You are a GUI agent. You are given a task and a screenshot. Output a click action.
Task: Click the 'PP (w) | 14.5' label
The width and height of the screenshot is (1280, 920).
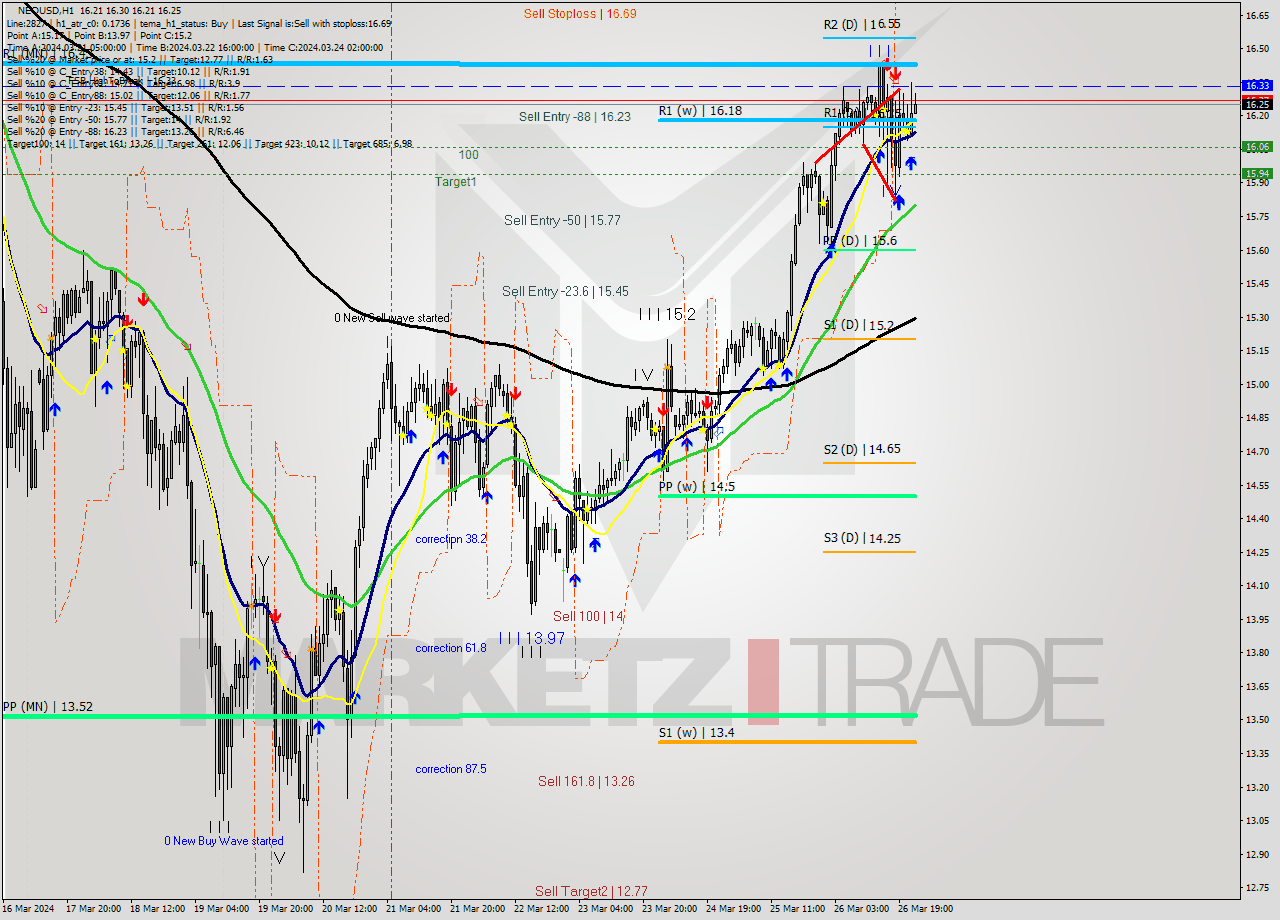point(697,486)
